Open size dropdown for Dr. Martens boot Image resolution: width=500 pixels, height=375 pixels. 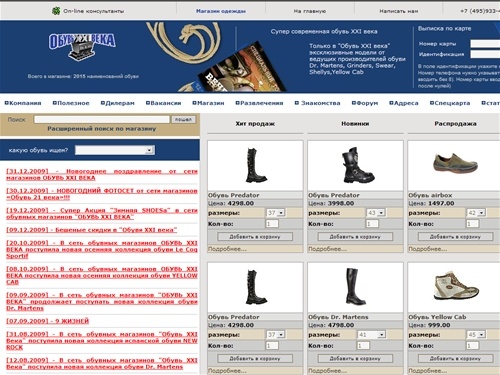pyautogui.click(x=372, y=335)
